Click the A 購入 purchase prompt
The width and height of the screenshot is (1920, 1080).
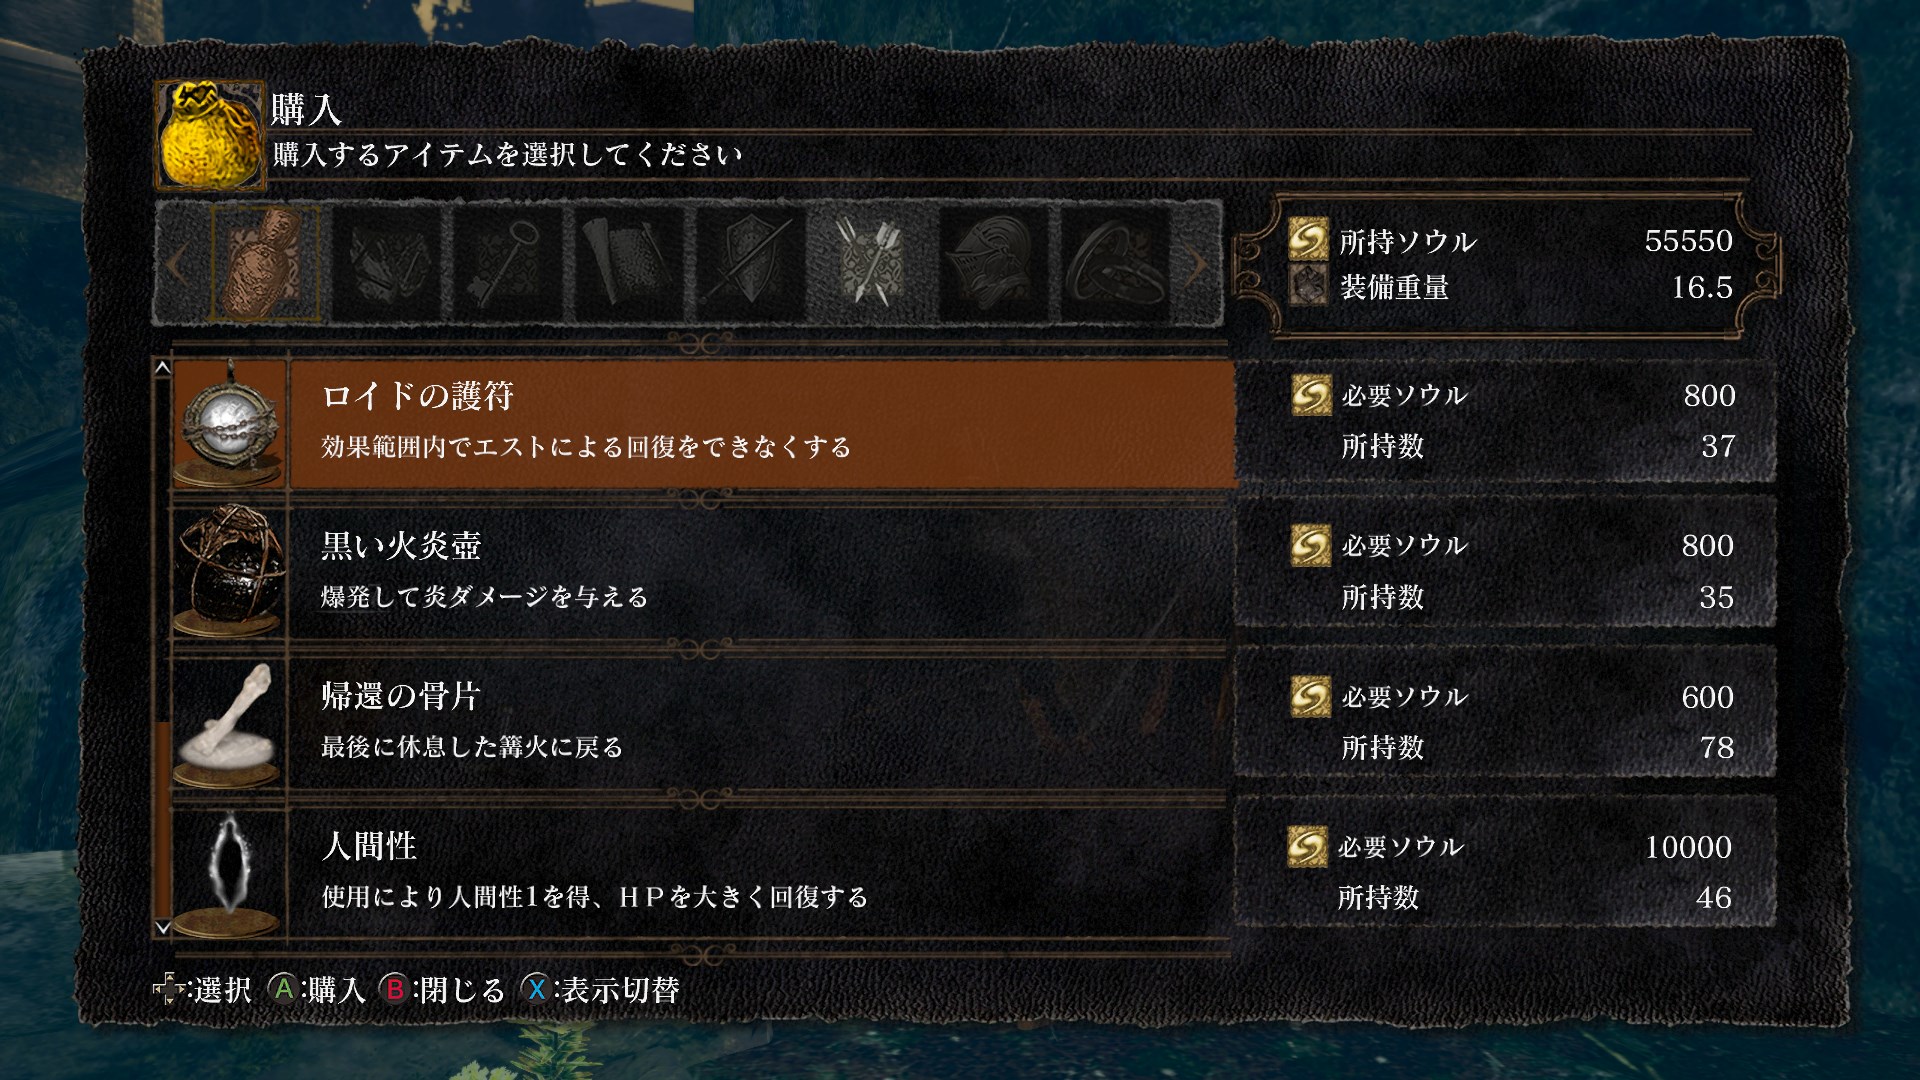coord(318,990)
